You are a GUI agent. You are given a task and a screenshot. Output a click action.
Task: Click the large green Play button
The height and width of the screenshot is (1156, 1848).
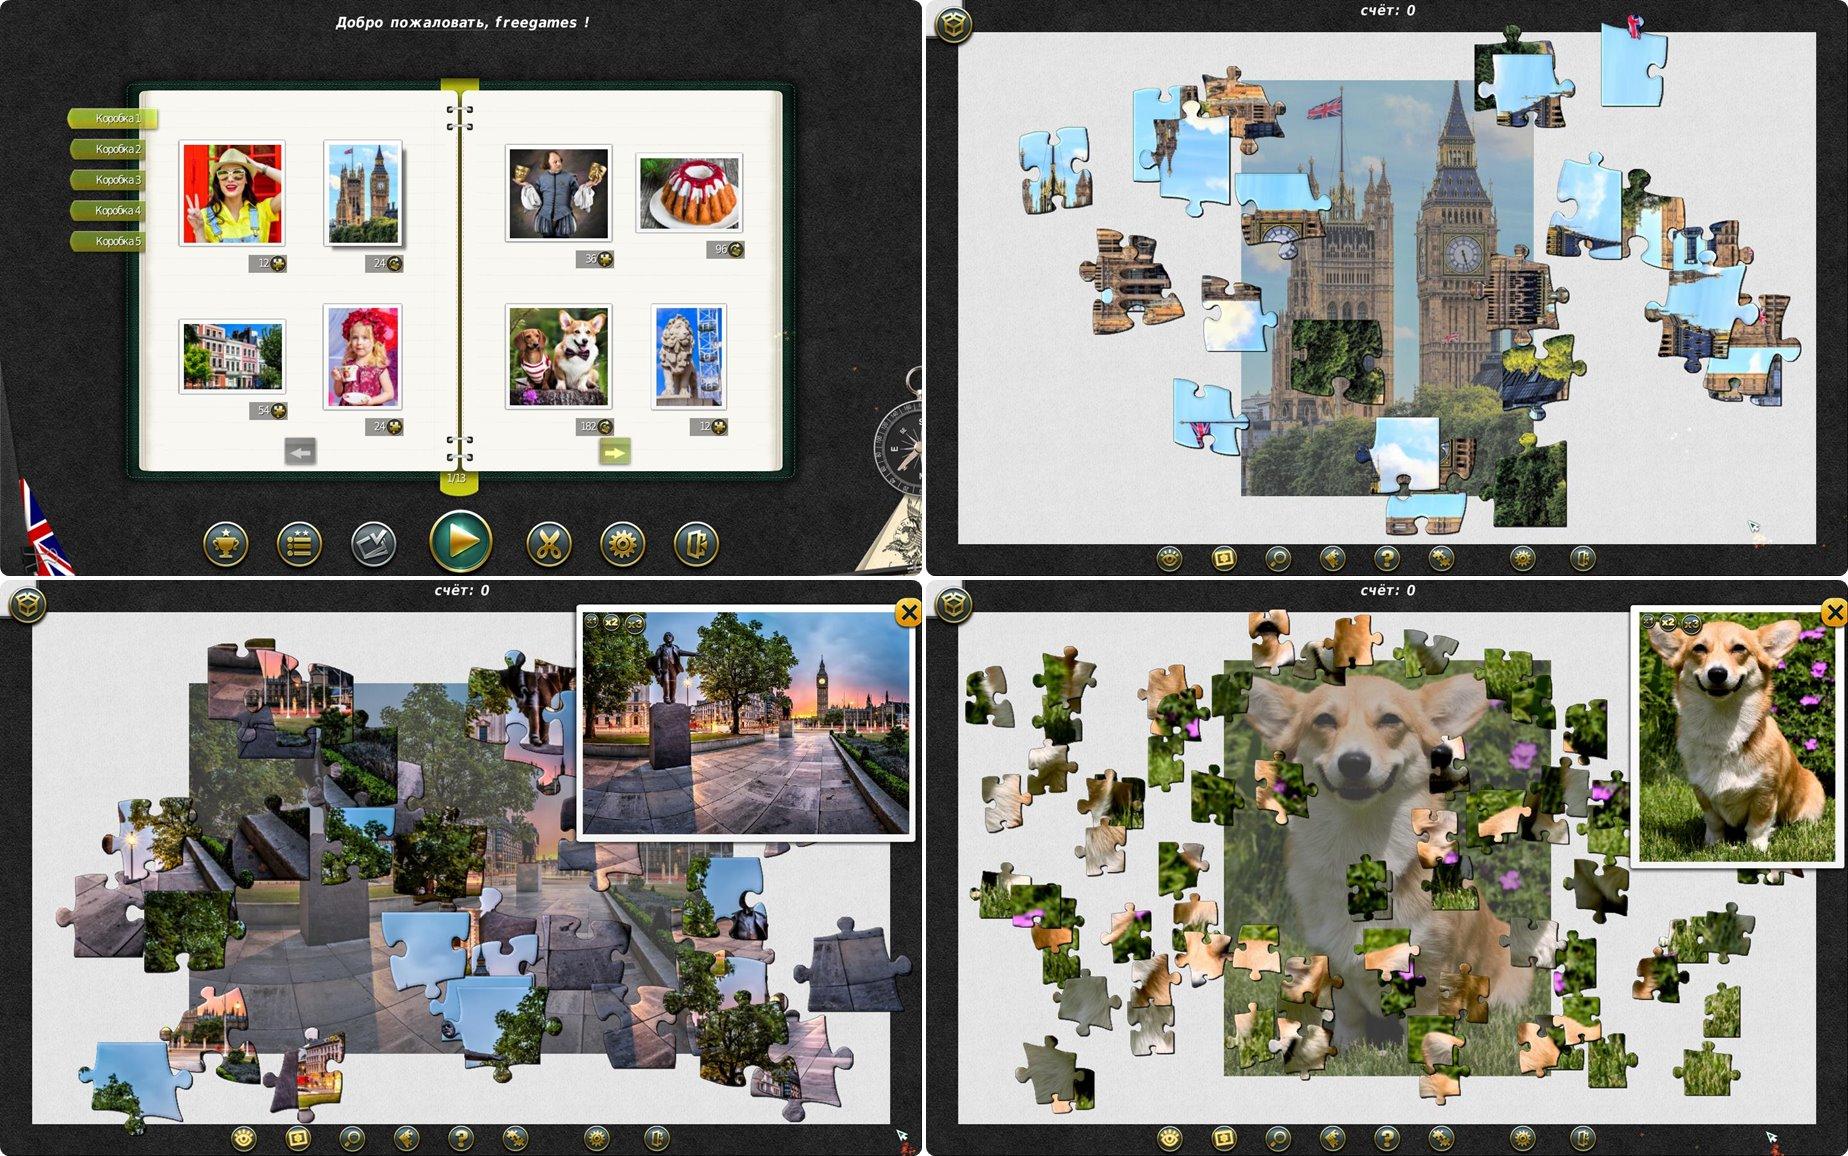461,541
